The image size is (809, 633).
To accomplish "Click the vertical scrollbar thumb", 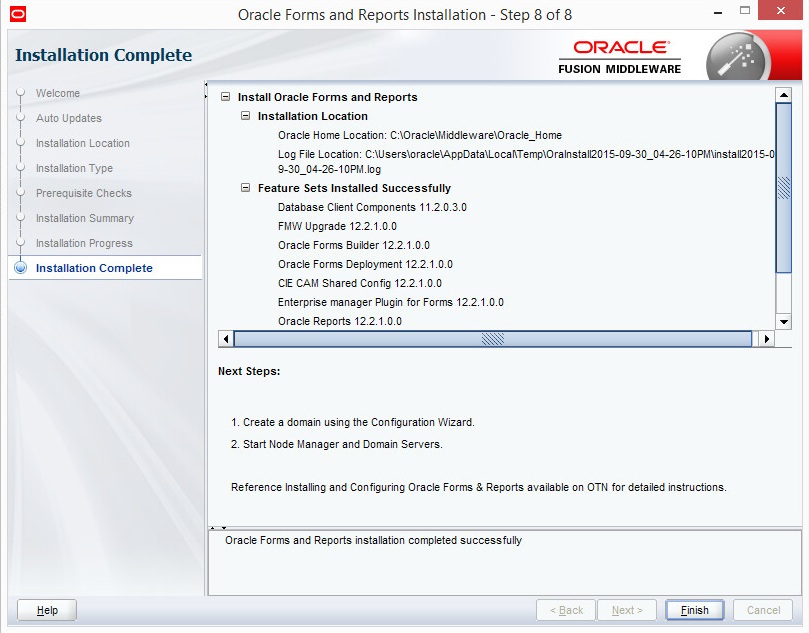I will [784, 188].
